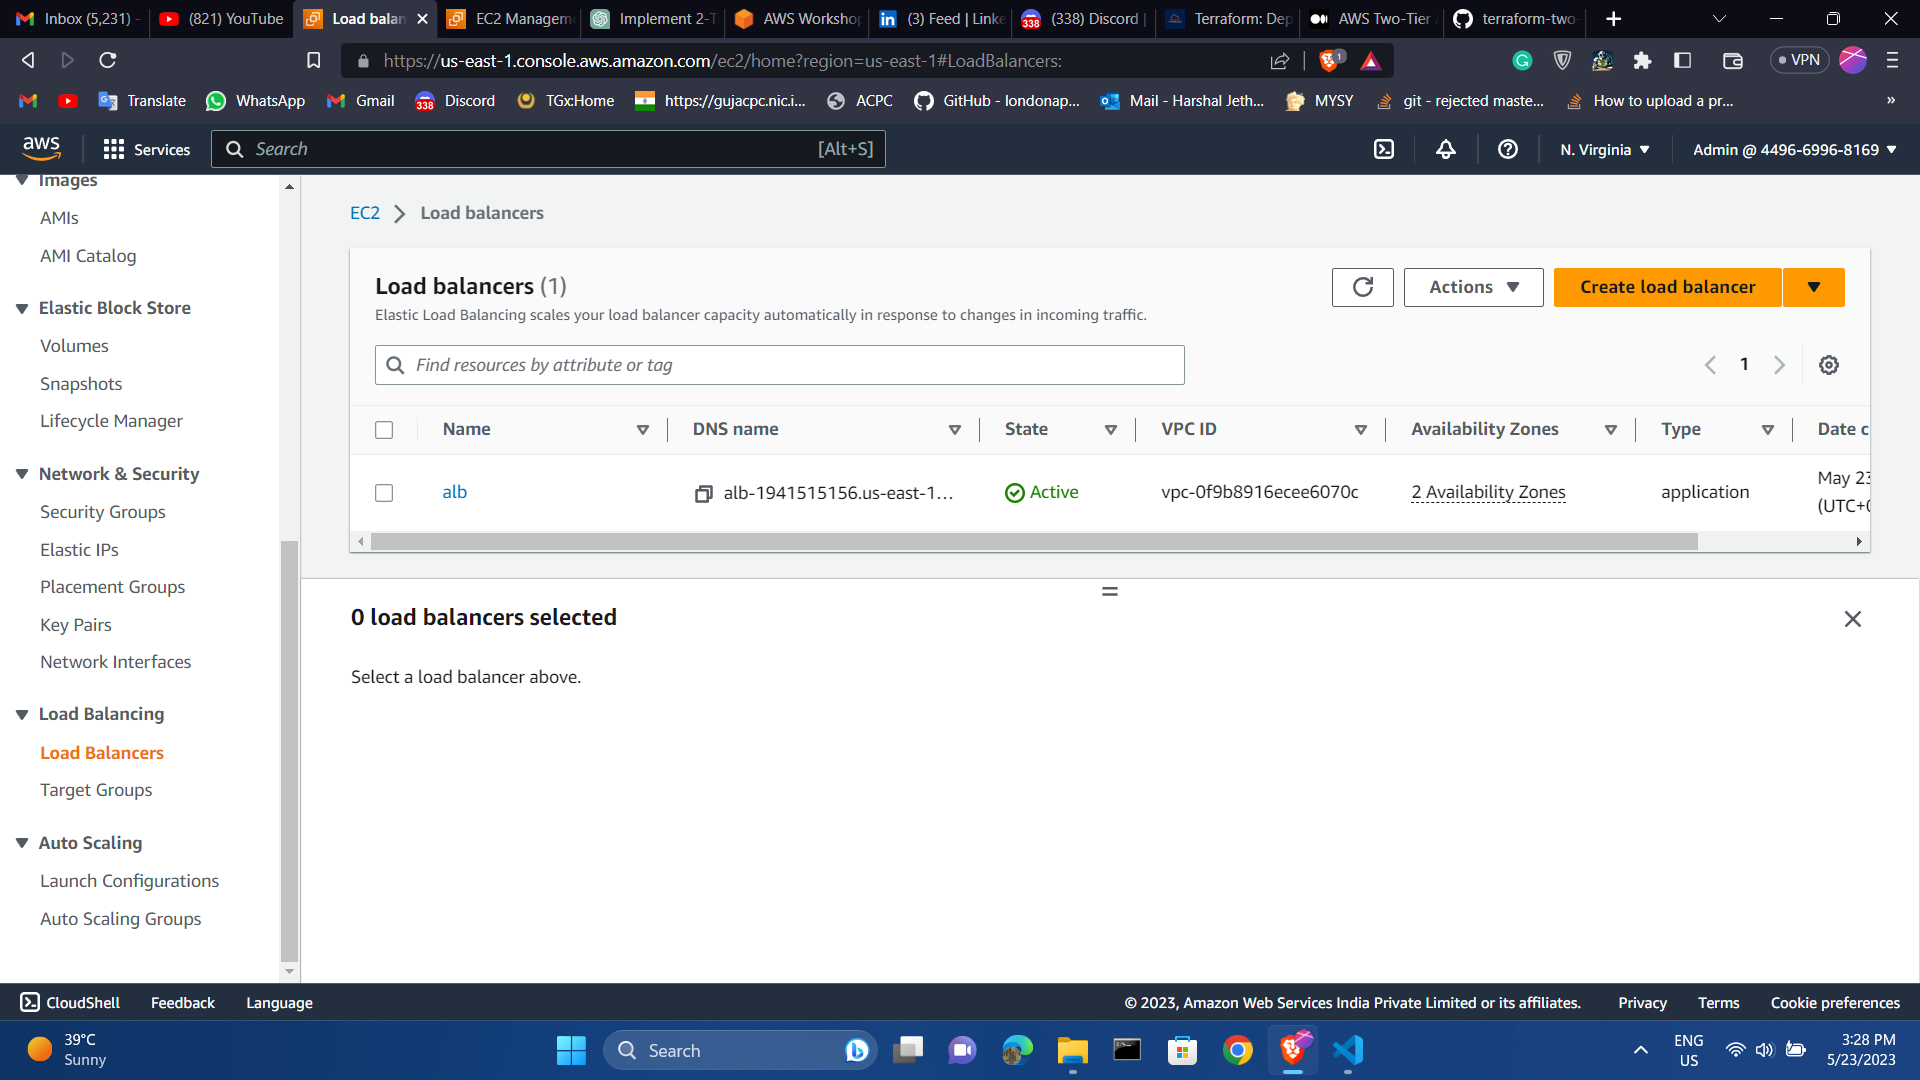This screenshot has height=1080, width=1920.
Task: Copy the alb DNS name
Action: click(x=704, y=494)
